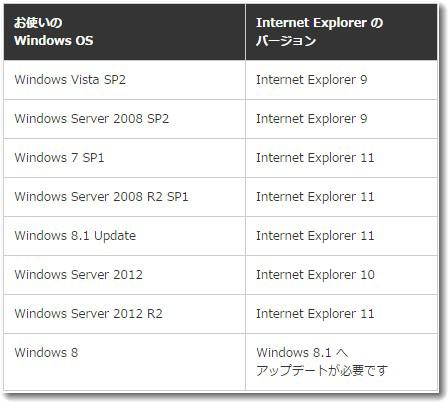The height and width of the screenshot is (402, 448).
Task: Select the Windows 7 SP1 cell
Action: 124,158
